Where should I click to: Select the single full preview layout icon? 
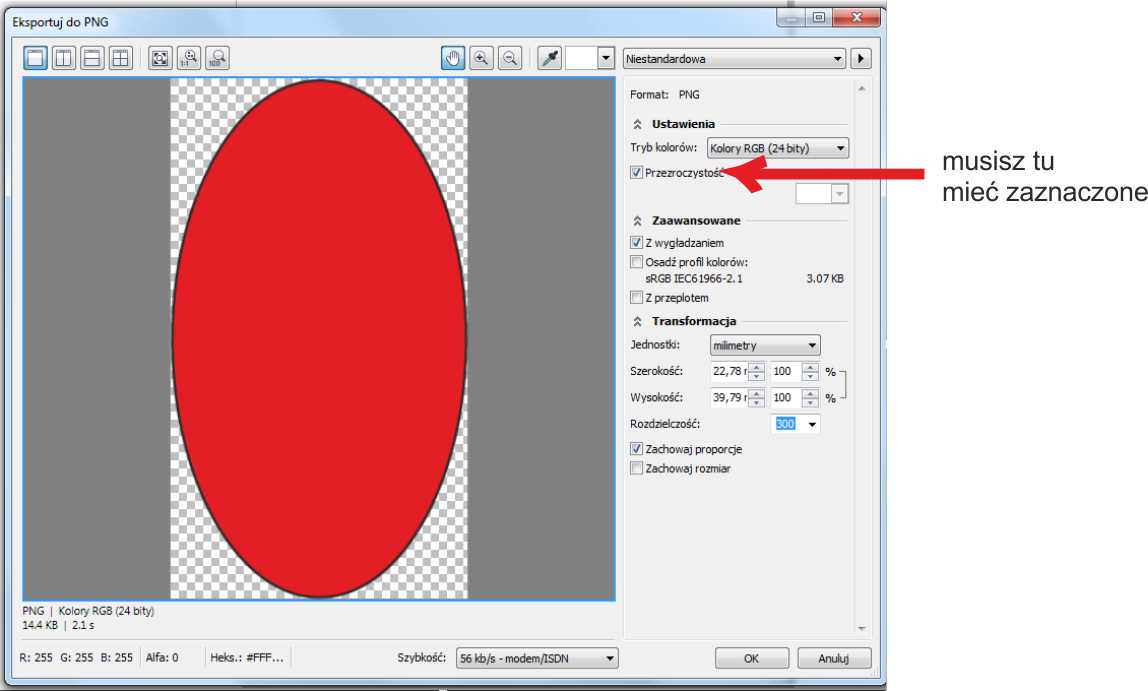tap(36, 59)
